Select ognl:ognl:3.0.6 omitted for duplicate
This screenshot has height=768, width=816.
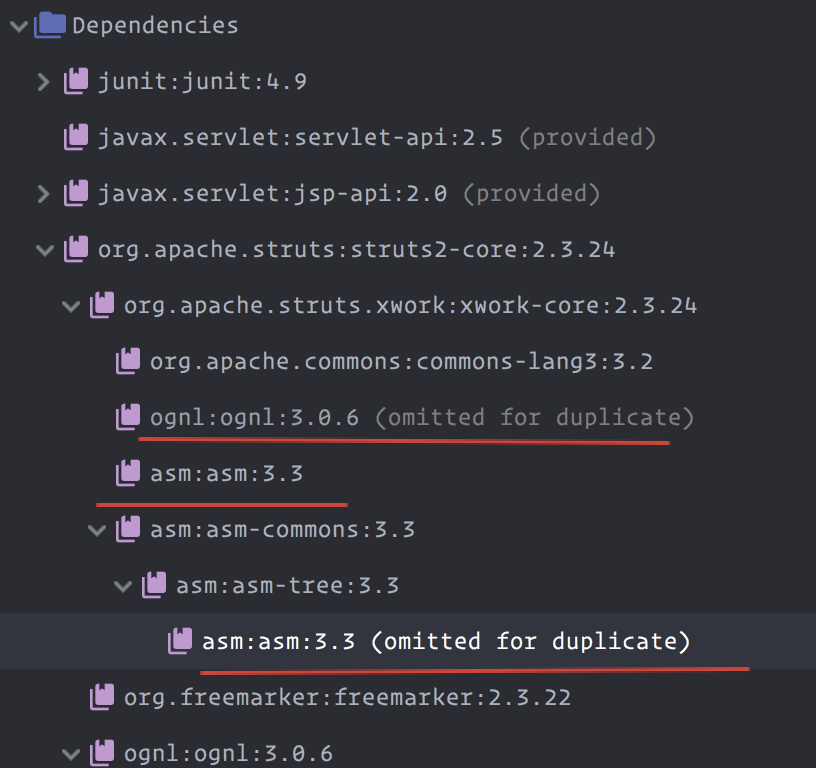tap(422, 417)
